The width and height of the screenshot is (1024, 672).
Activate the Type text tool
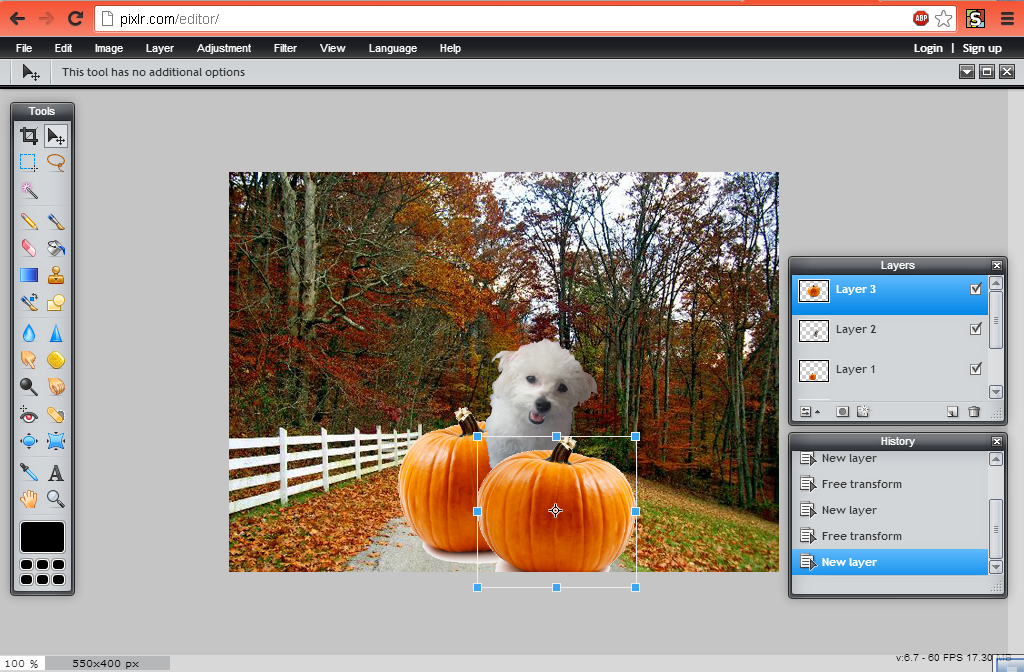coord(56,472)
